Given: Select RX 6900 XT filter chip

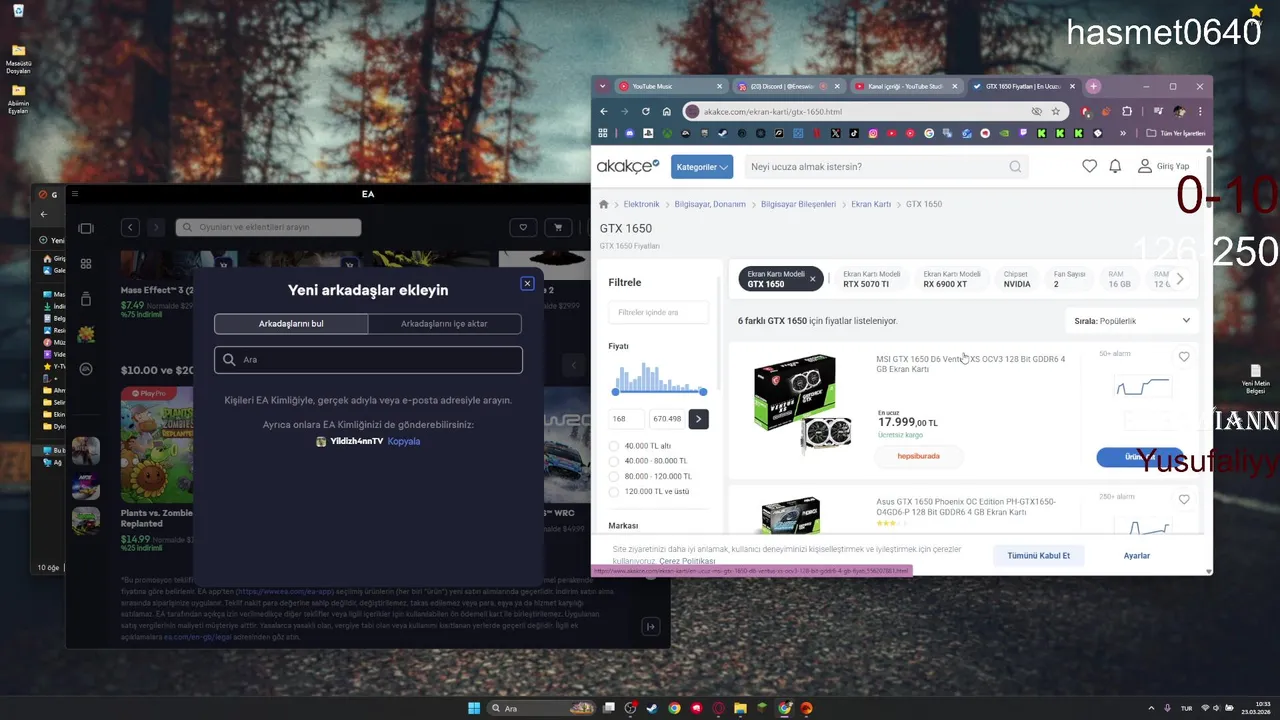Looking at the screenshot, I should [x=951, y=279].
